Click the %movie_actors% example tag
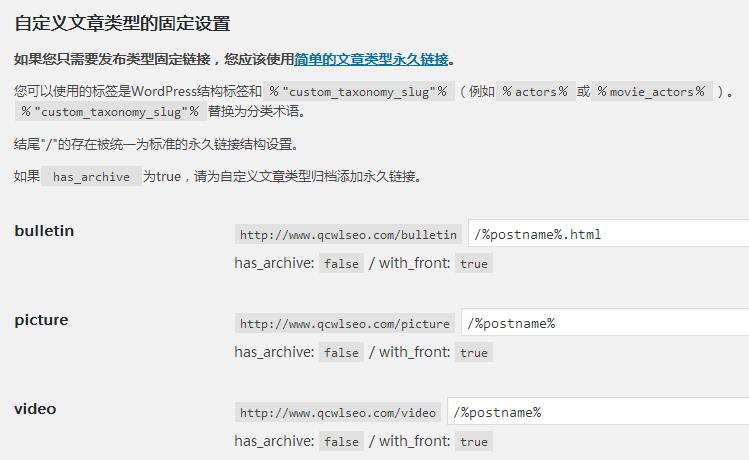The width and height of the screenshot is (749, 460). (652, 91)
